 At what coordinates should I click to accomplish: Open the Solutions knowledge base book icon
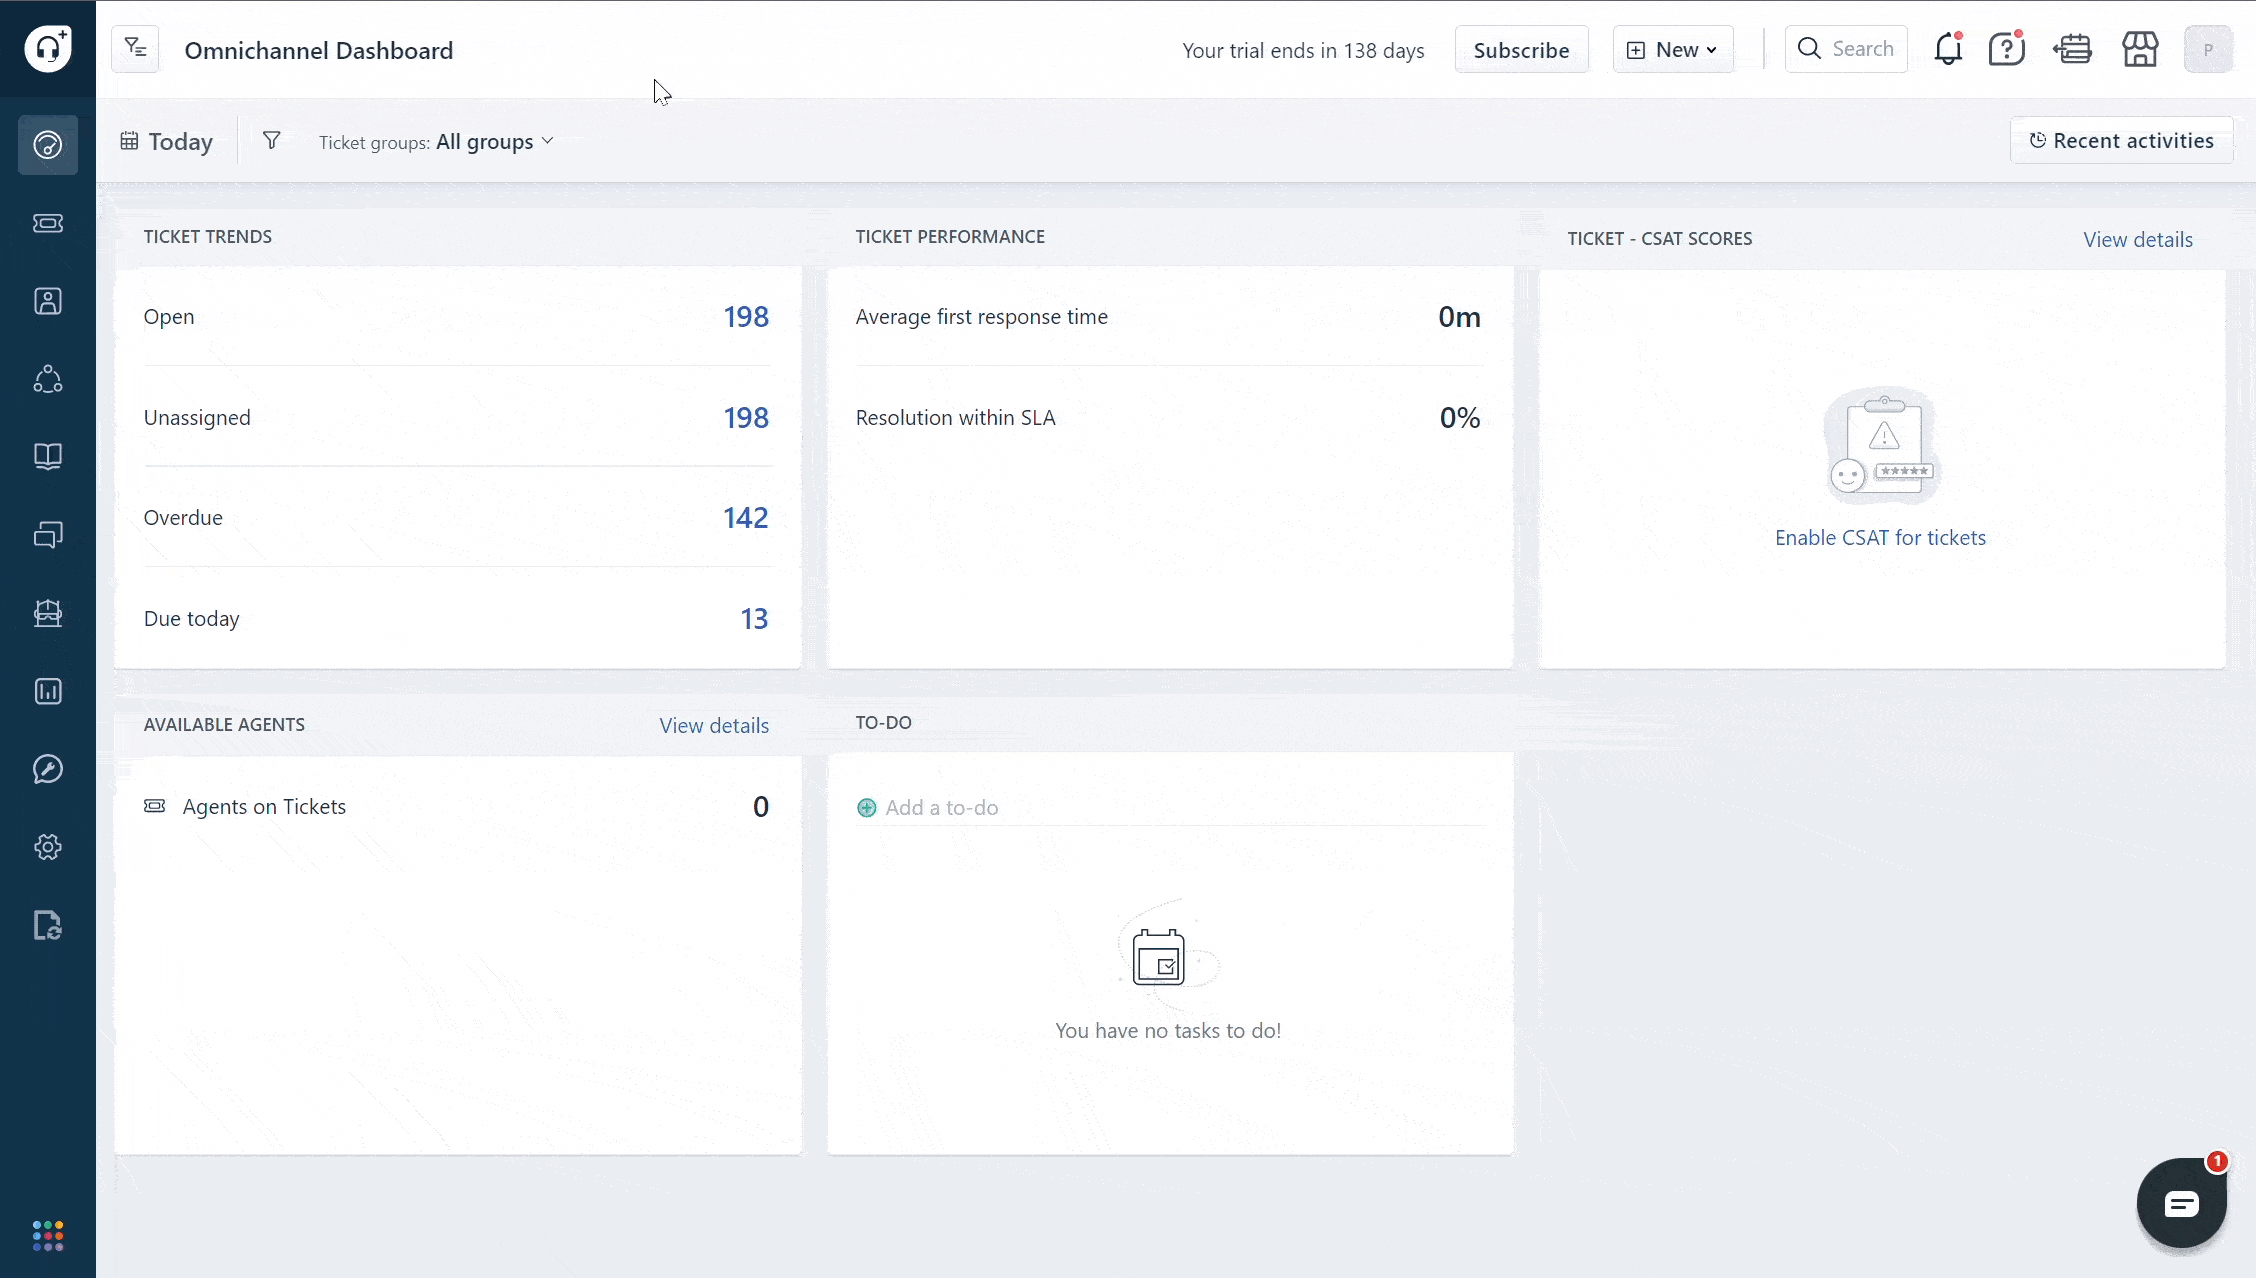[x=48, y=457]
